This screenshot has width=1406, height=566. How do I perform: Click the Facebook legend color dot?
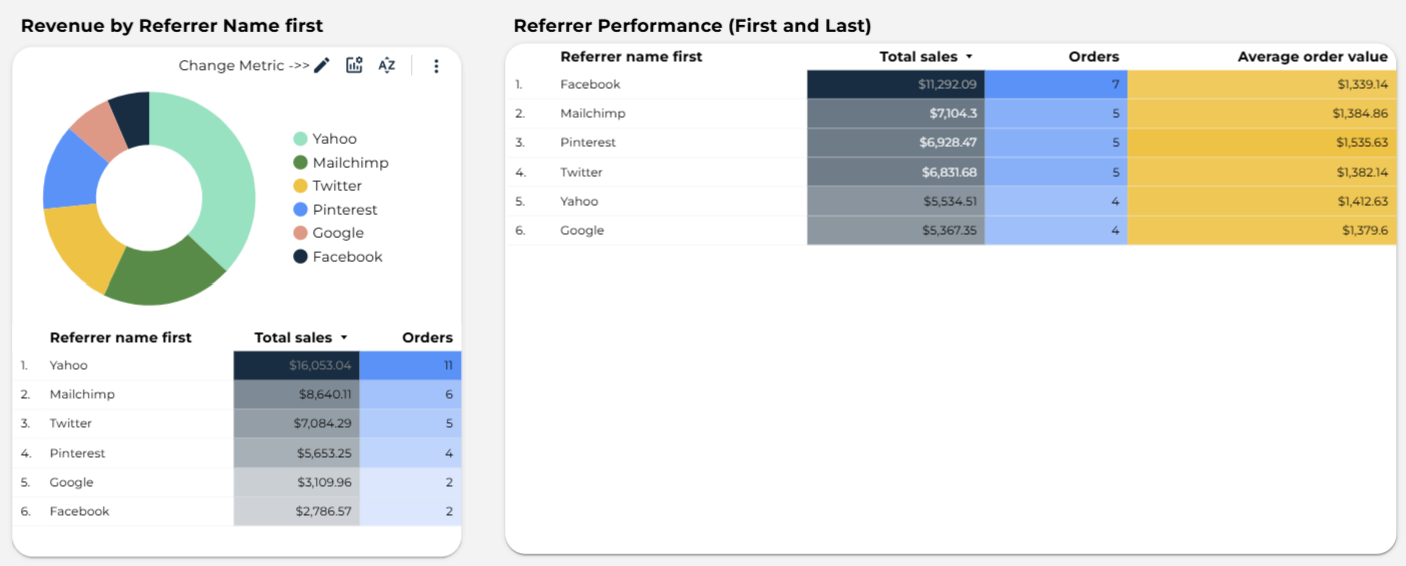pyautogui.click(x=300, y=257)
